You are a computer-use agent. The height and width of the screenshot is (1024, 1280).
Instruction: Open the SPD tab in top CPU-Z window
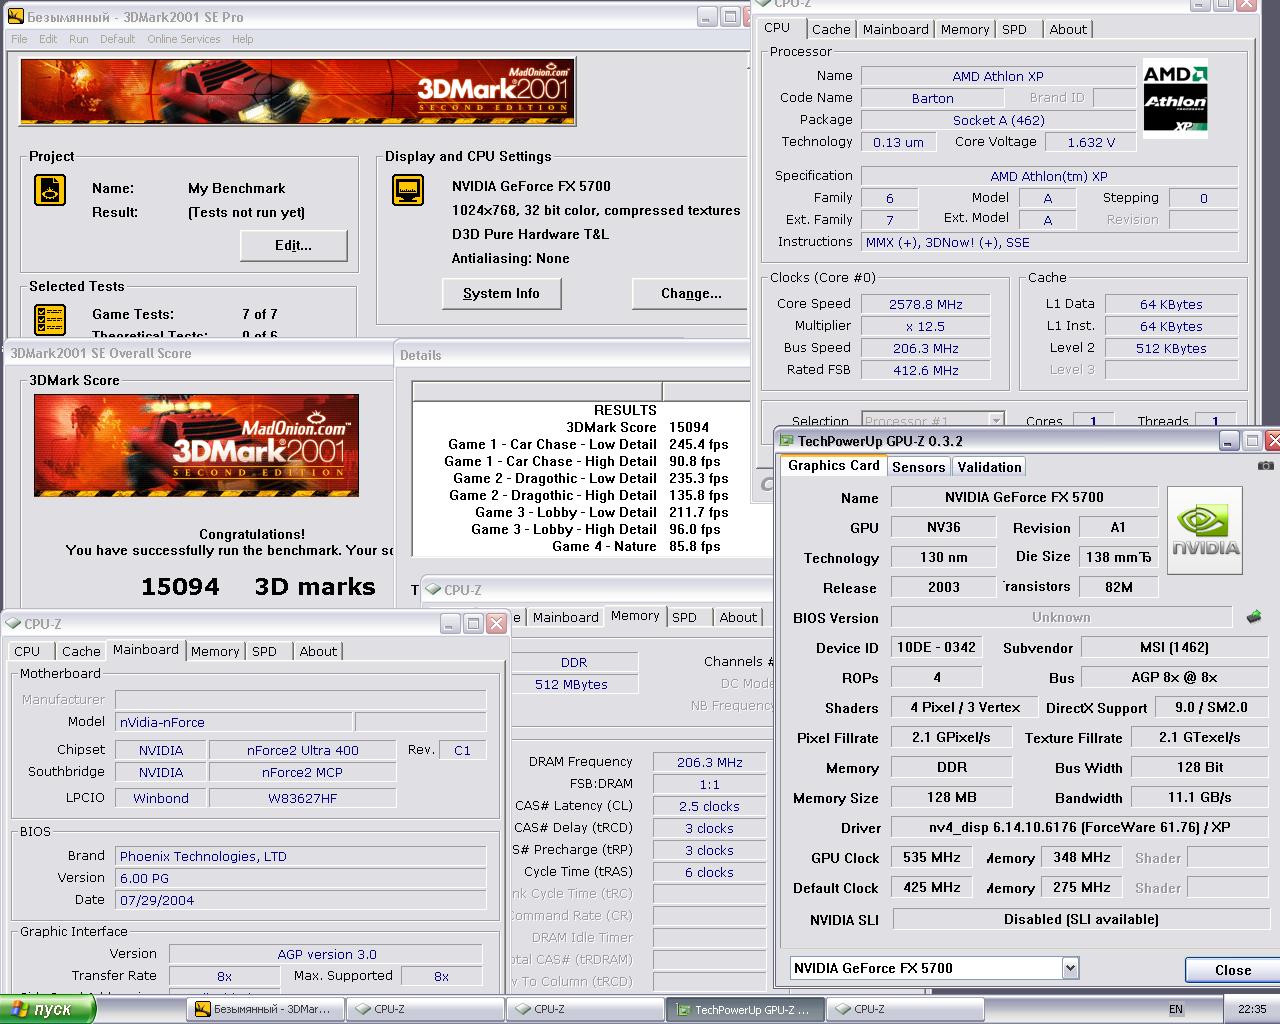tap(1014, 29)
